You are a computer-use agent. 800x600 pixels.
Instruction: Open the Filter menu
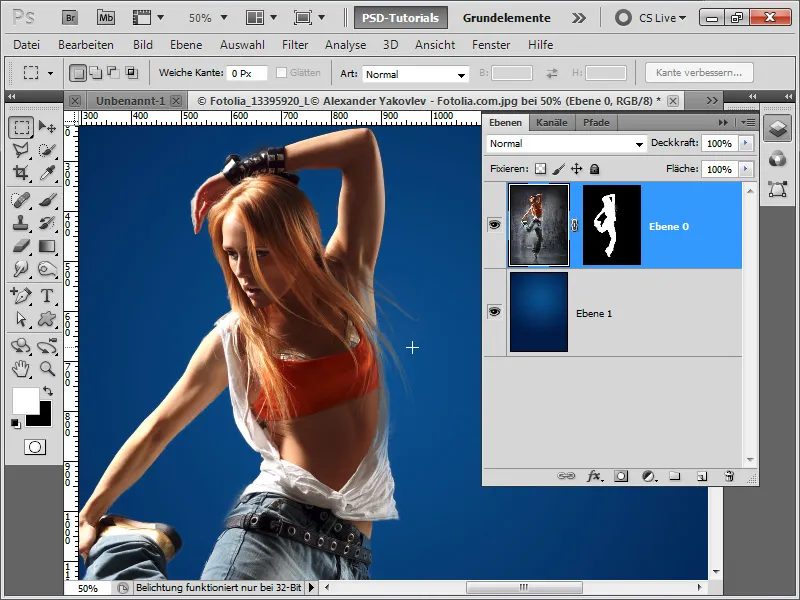click(x=295, y=45)
